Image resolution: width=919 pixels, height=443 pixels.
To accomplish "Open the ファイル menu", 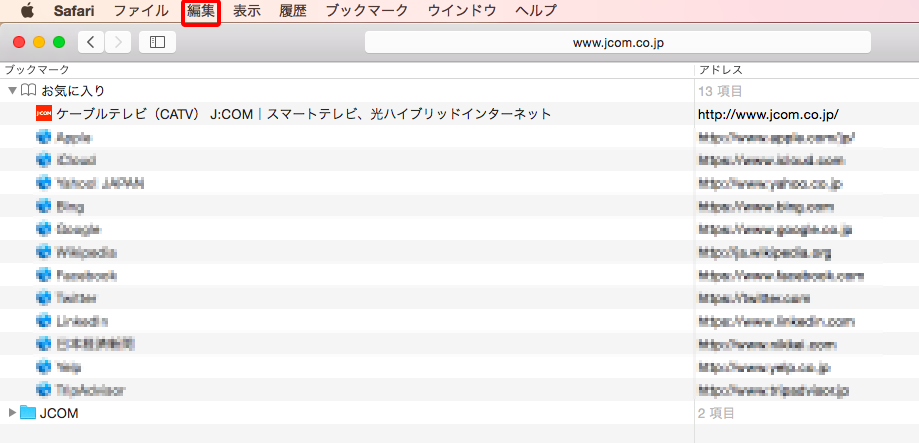I will [141, 11].
